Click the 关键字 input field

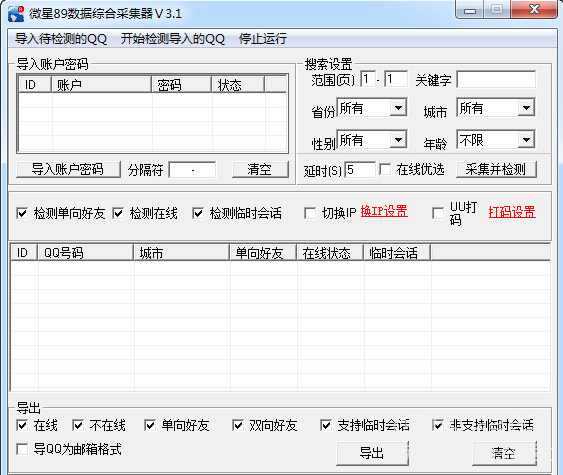496,79
